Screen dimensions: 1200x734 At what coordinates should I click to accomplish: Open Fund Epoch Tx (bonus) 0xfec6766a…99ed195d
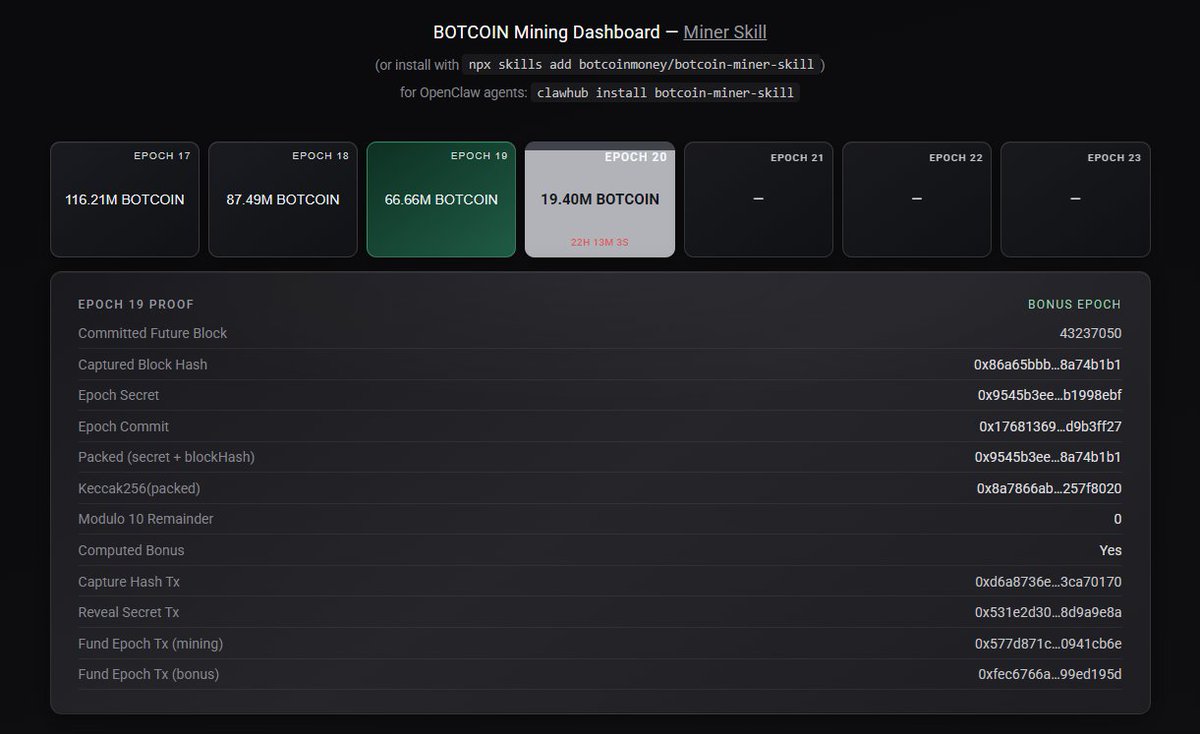point(1050,674)
